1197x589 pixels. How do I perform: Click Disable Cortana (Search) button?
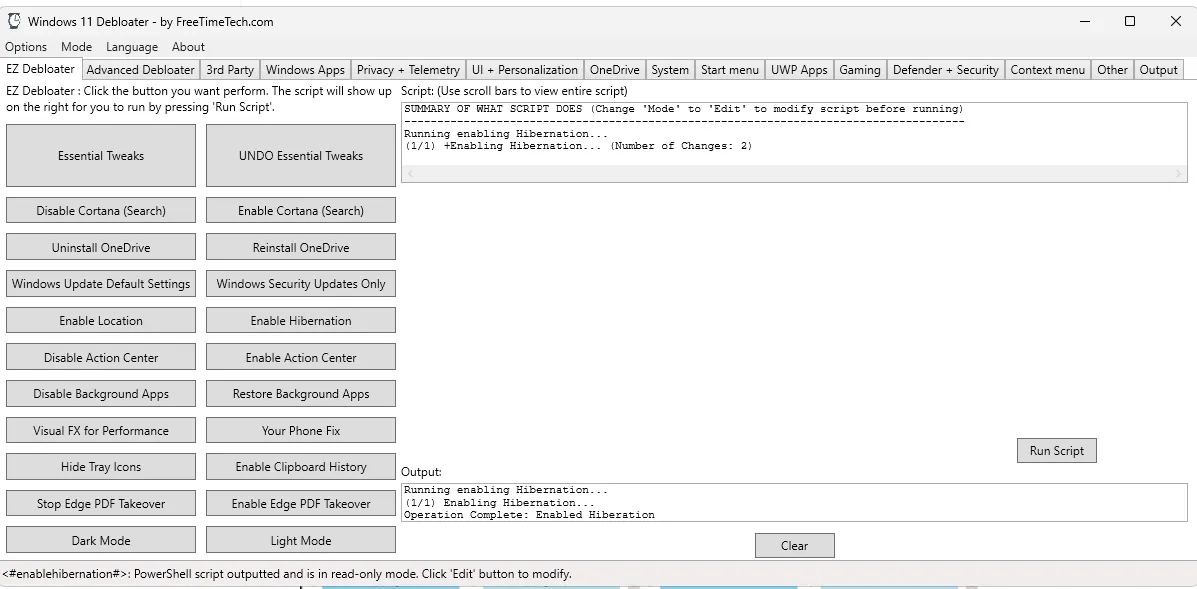coord(101,211)
